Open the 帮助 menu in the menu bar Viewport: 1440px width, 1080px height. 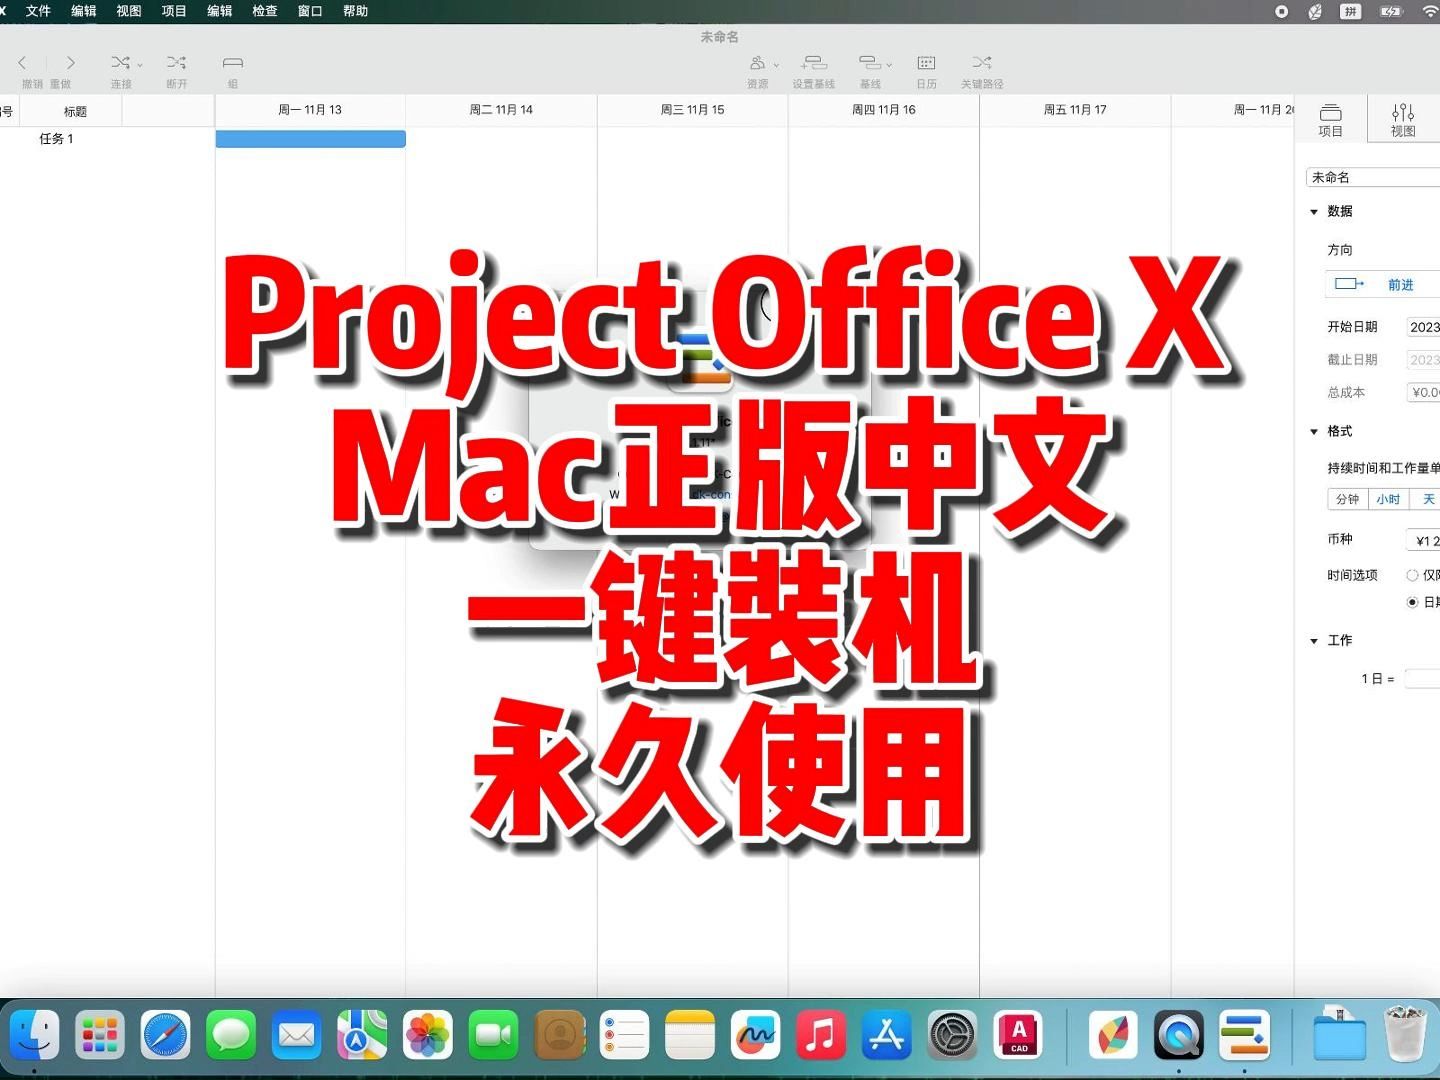point(355,11)
